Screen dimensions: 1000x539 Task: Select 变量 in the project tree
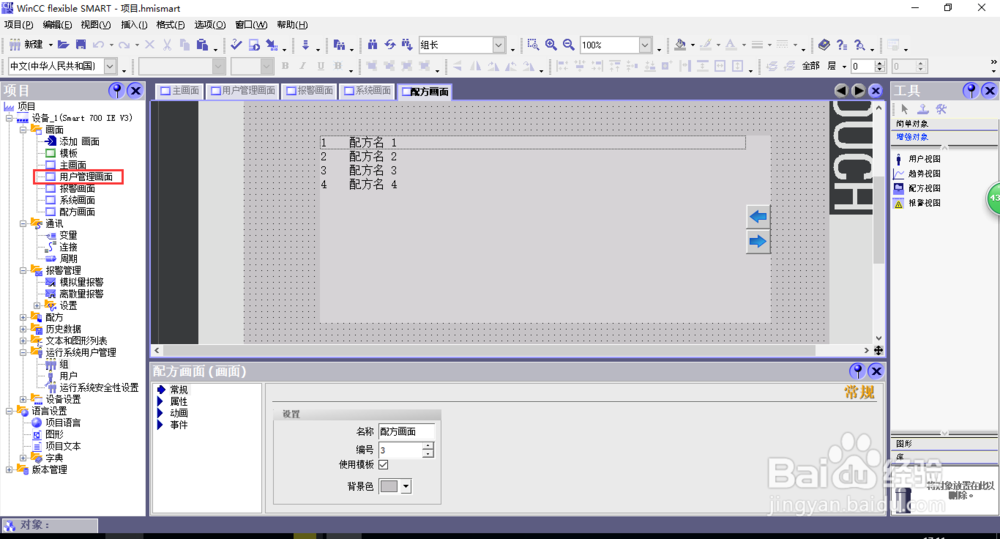pos(68,235)
